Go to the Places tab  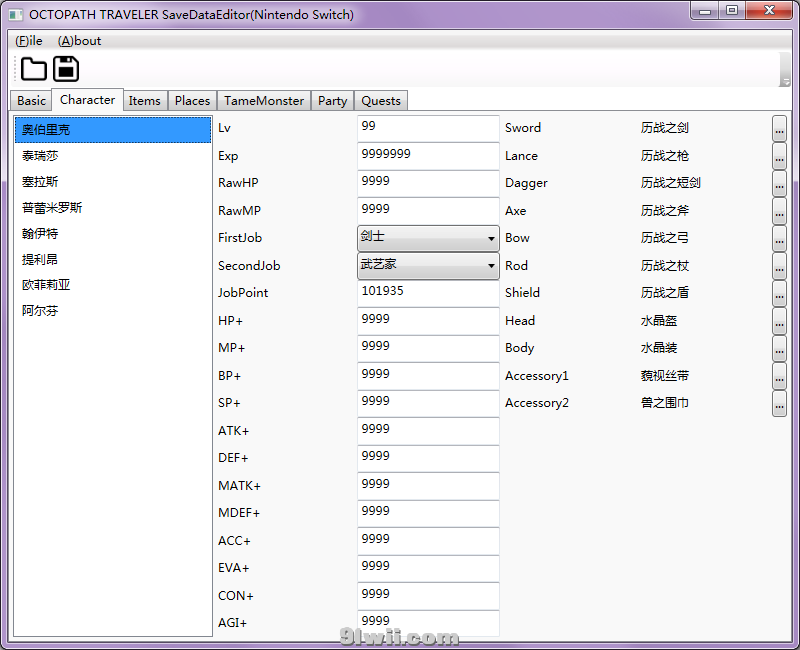point(192,101)
